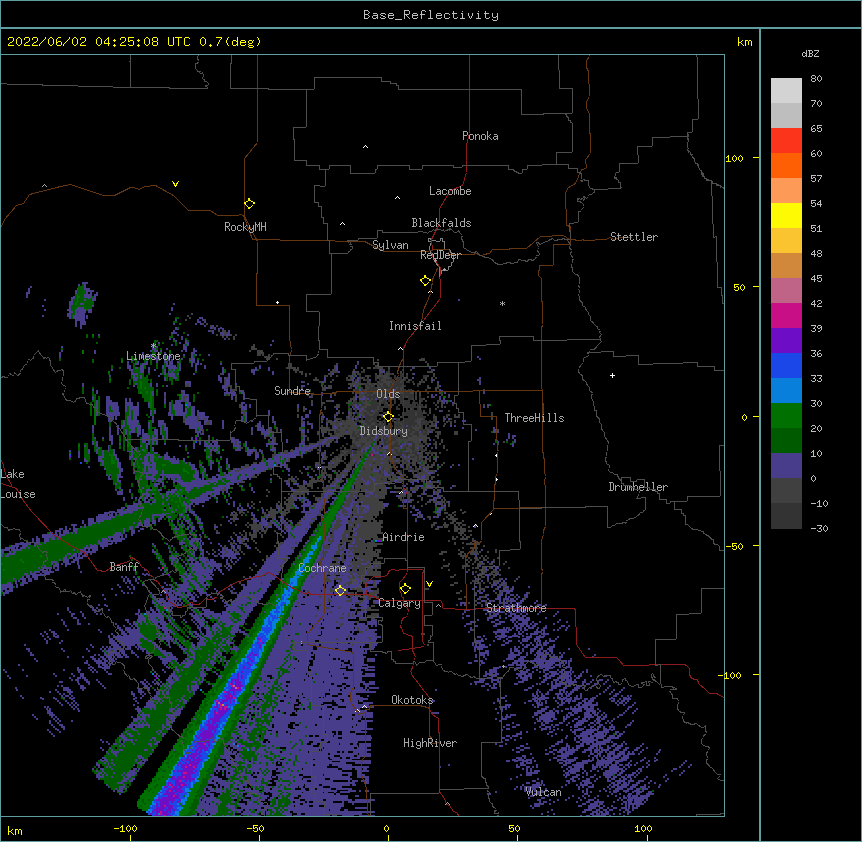This screenshot has width=862, height=842.
Task: Click the Lacombe town label
Action: (450, 191)
